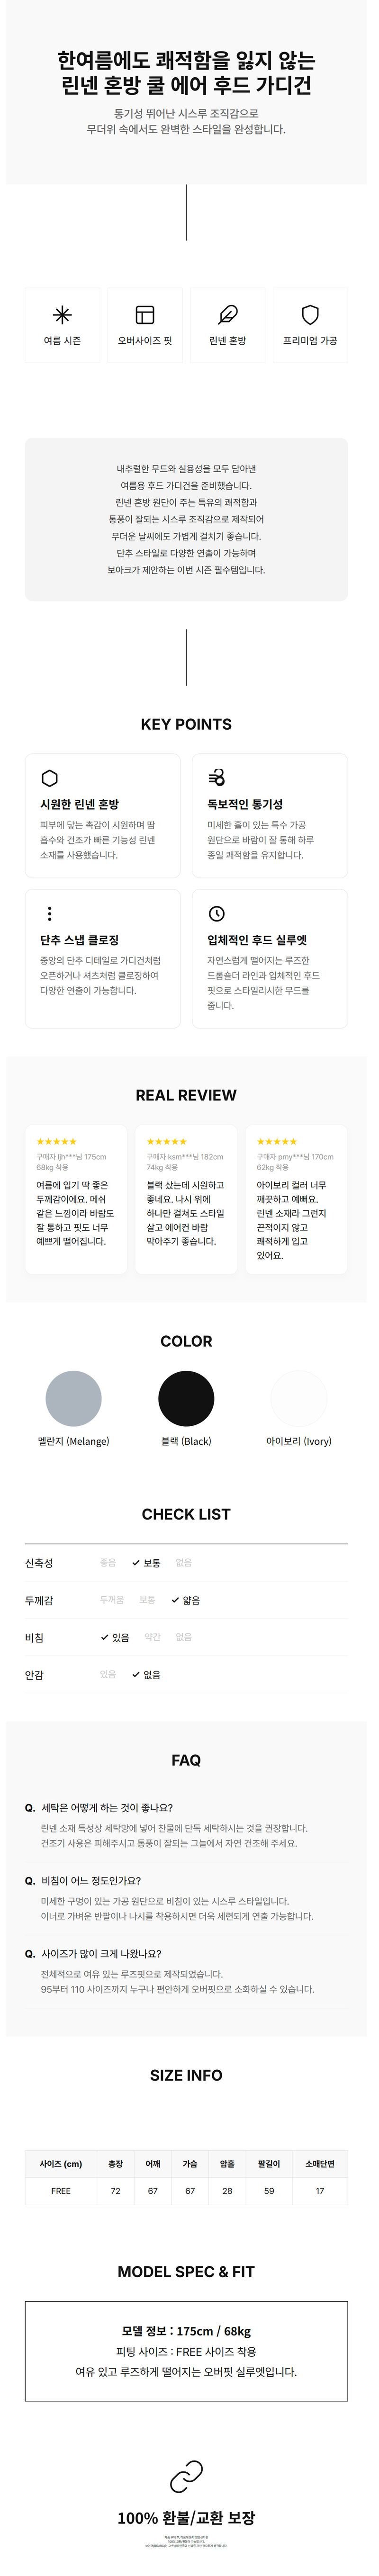Click the wind icon above 독보적인 통기성
This screenshot has height=2576, width=379.
click(216, 778)
